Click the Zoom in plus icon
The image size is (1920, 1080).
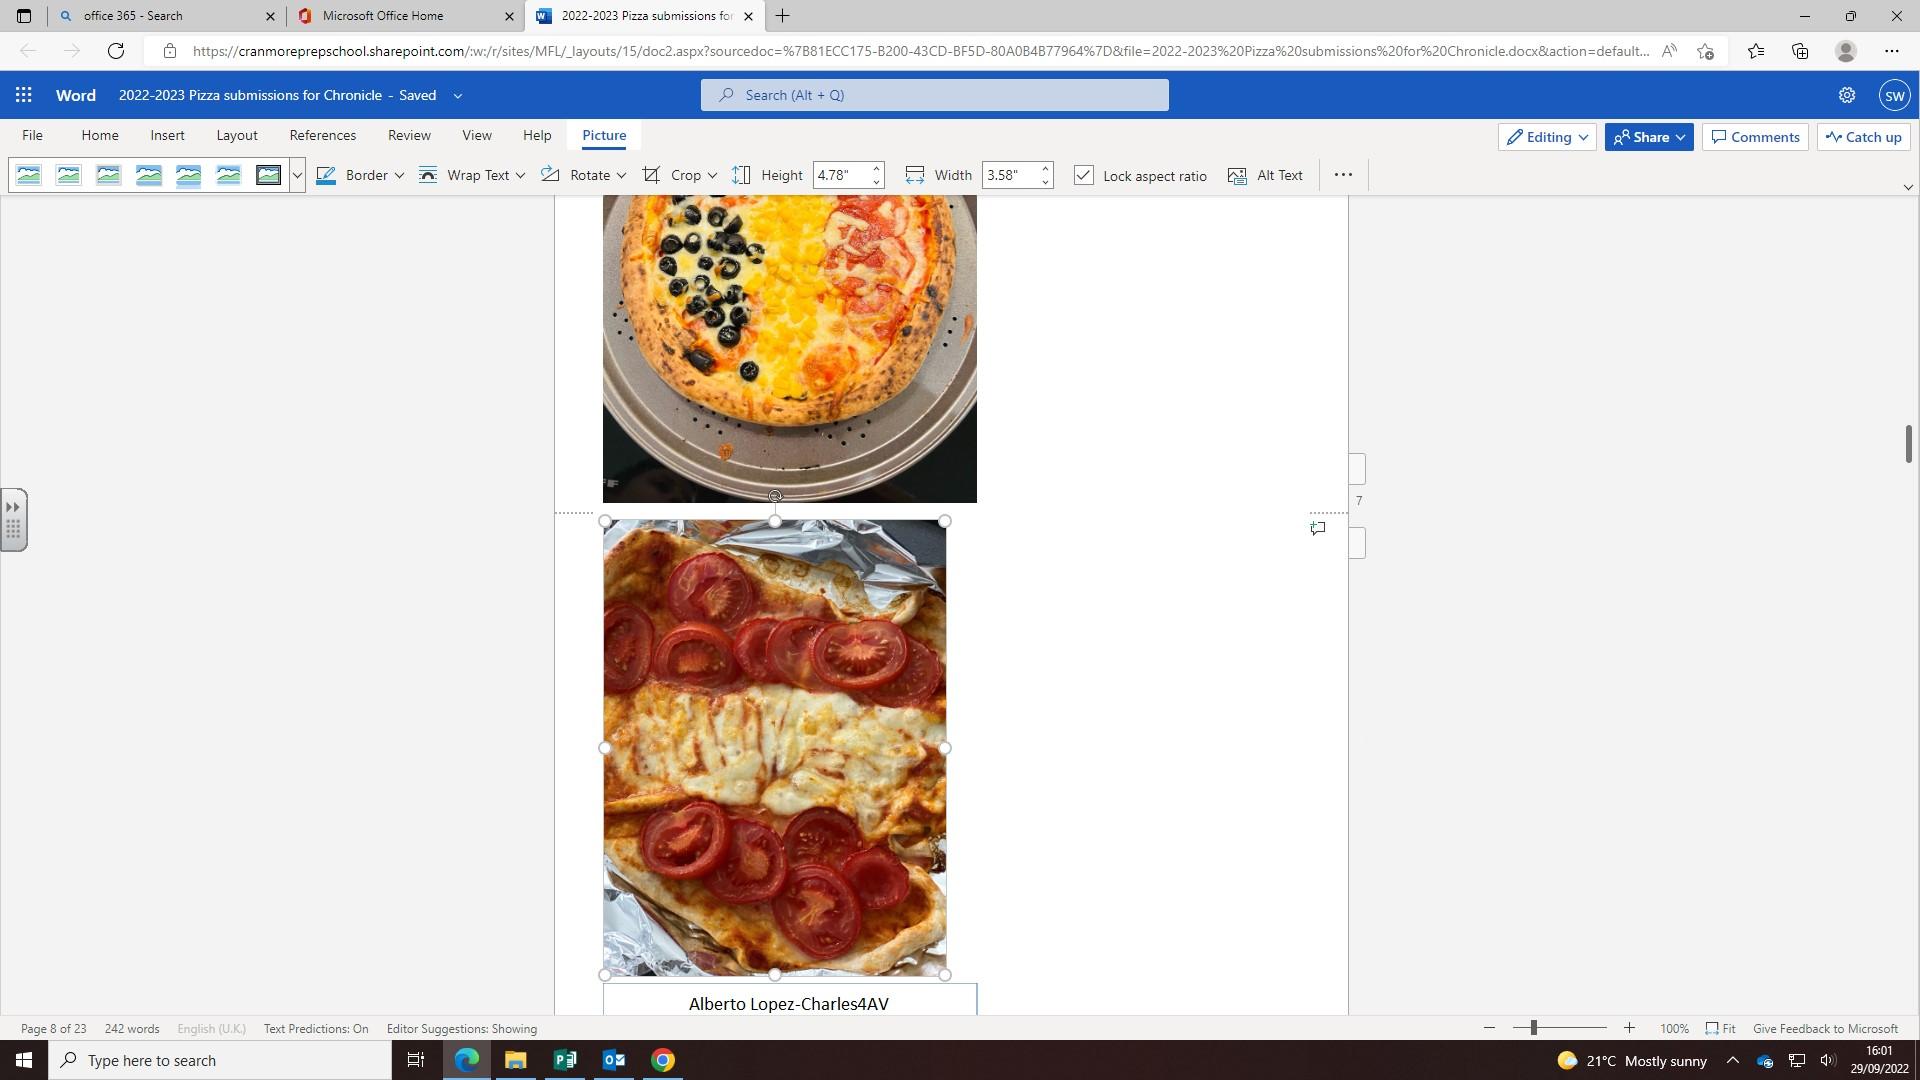(x=1629, y=1028)
